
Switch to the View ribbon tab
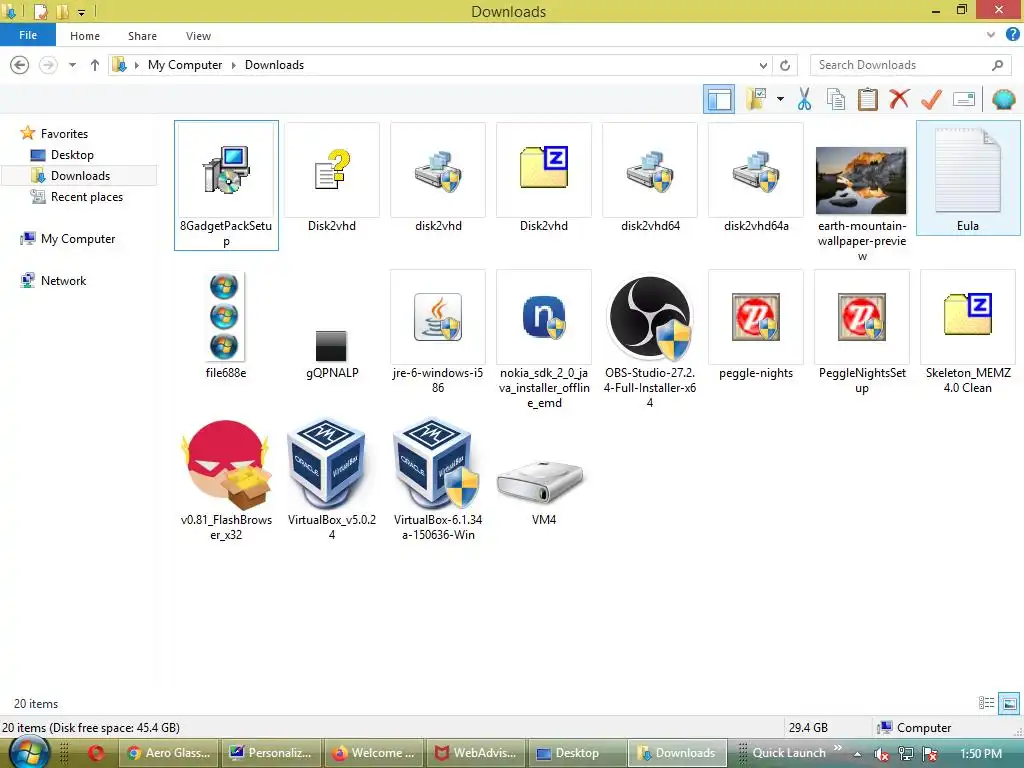point(198,36)
